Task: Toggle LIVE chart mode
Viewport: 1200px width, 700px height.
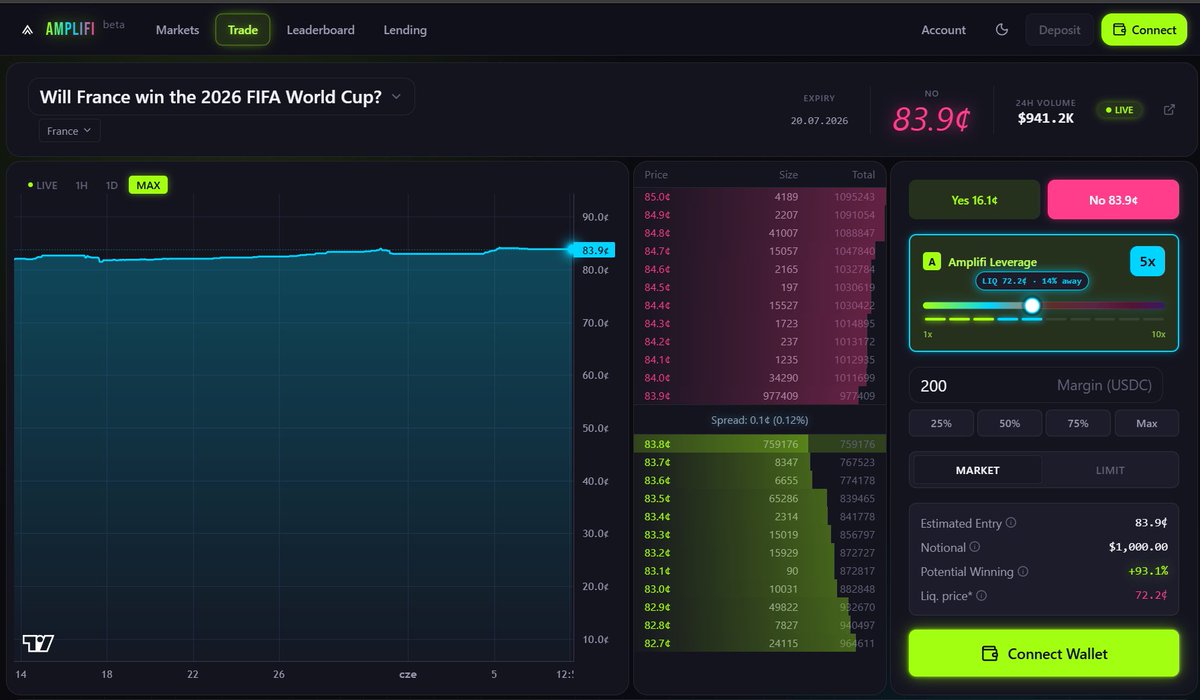Action: point(42,185)
